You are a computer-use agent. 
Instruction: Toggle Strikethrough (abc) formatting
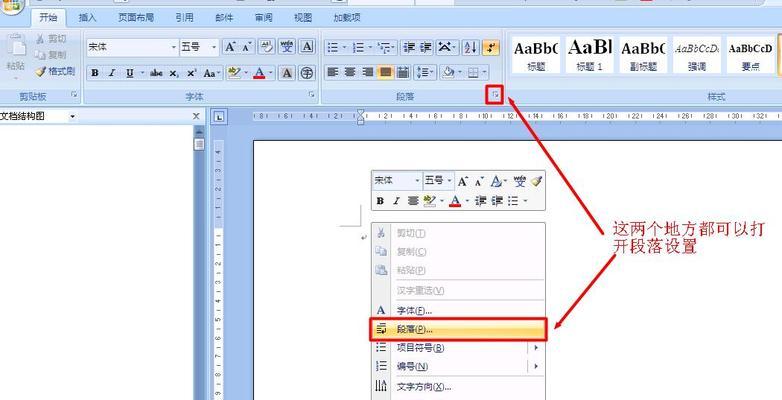(x=156, y=73)
